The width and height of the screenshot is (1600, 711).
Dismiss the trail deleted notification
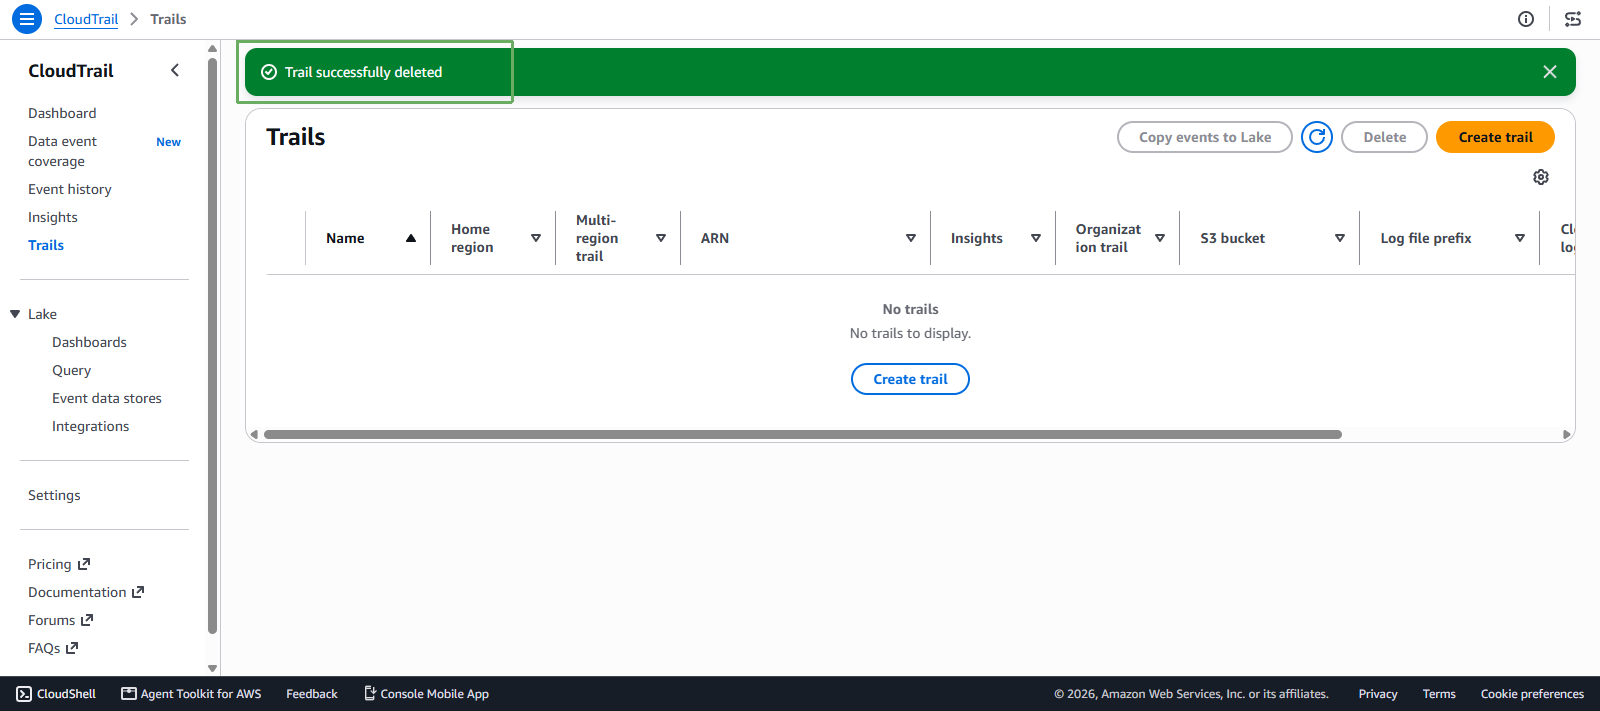[x=1550, y=72]
